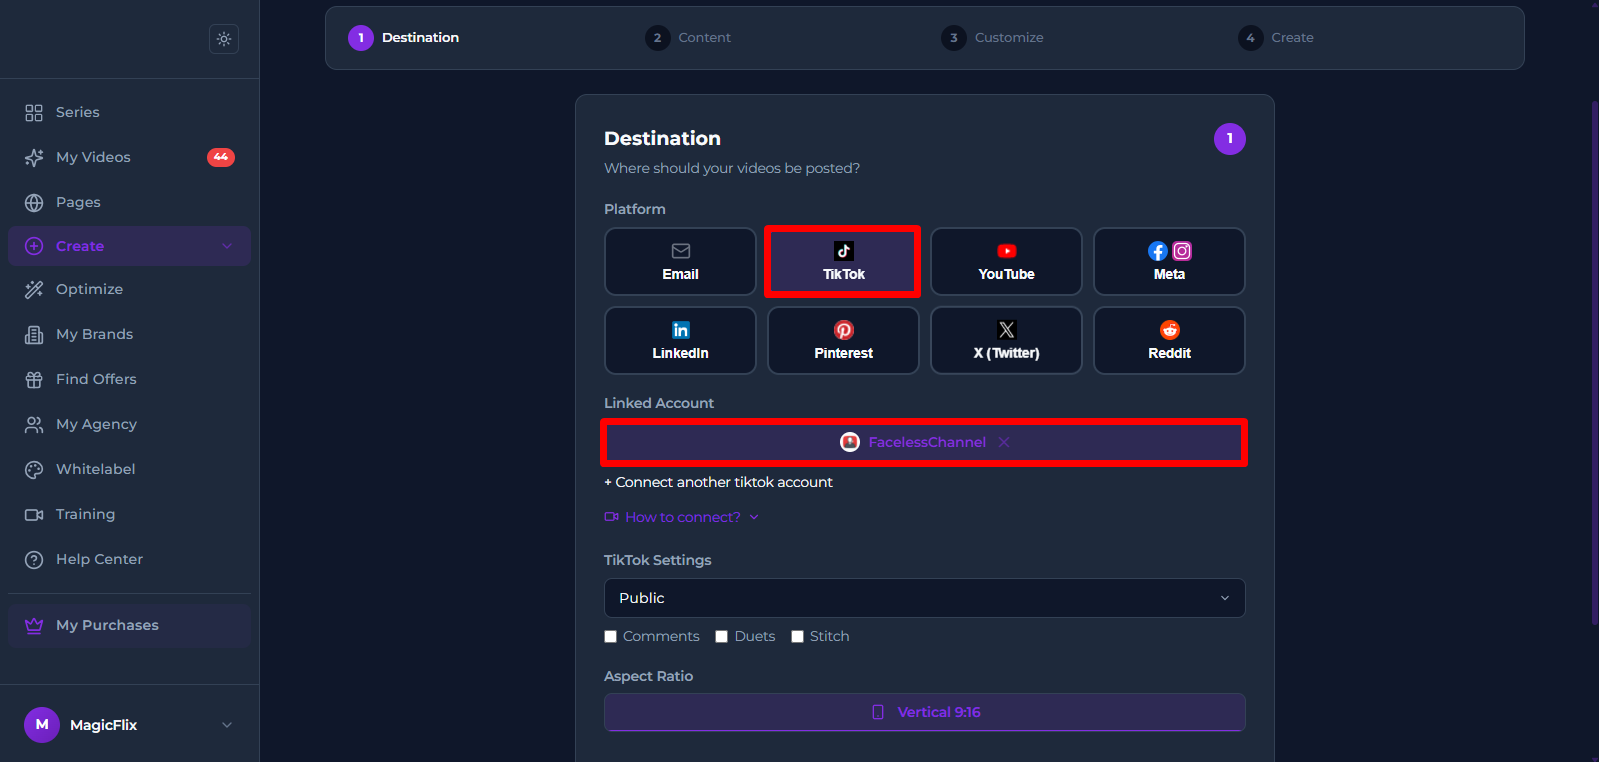Click the My Brands building icon

point(34,335)
